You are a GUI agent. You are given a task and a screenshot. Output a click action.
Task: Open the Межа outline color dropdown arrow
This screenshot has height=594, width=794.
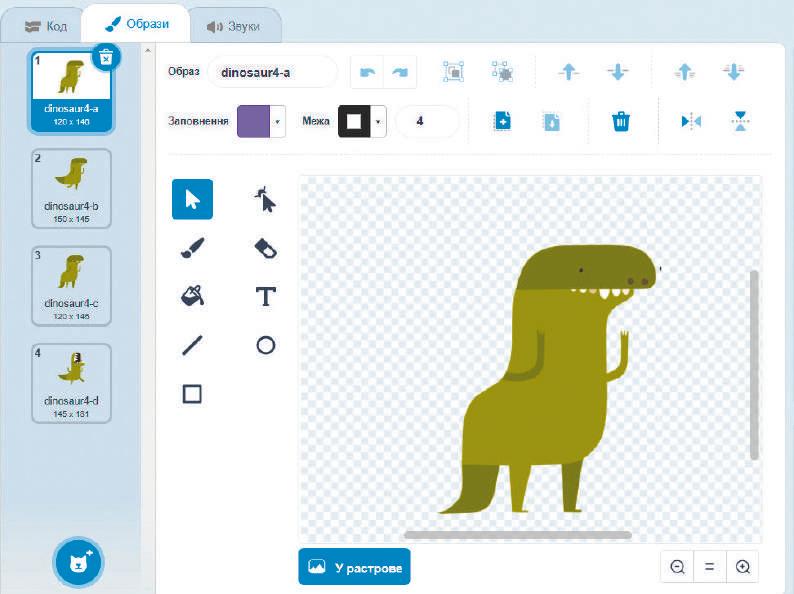378,122
